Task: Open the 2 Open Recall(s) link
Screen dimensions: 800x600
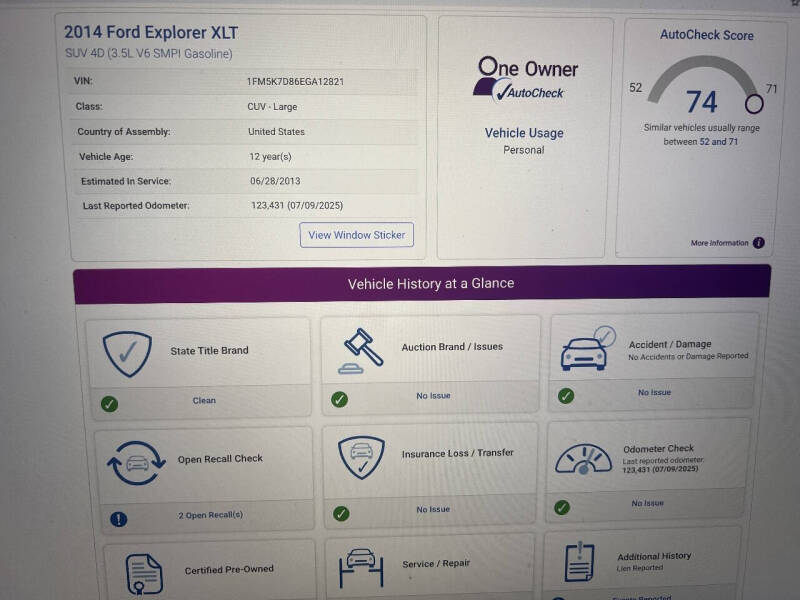Action: pos(210,515)
